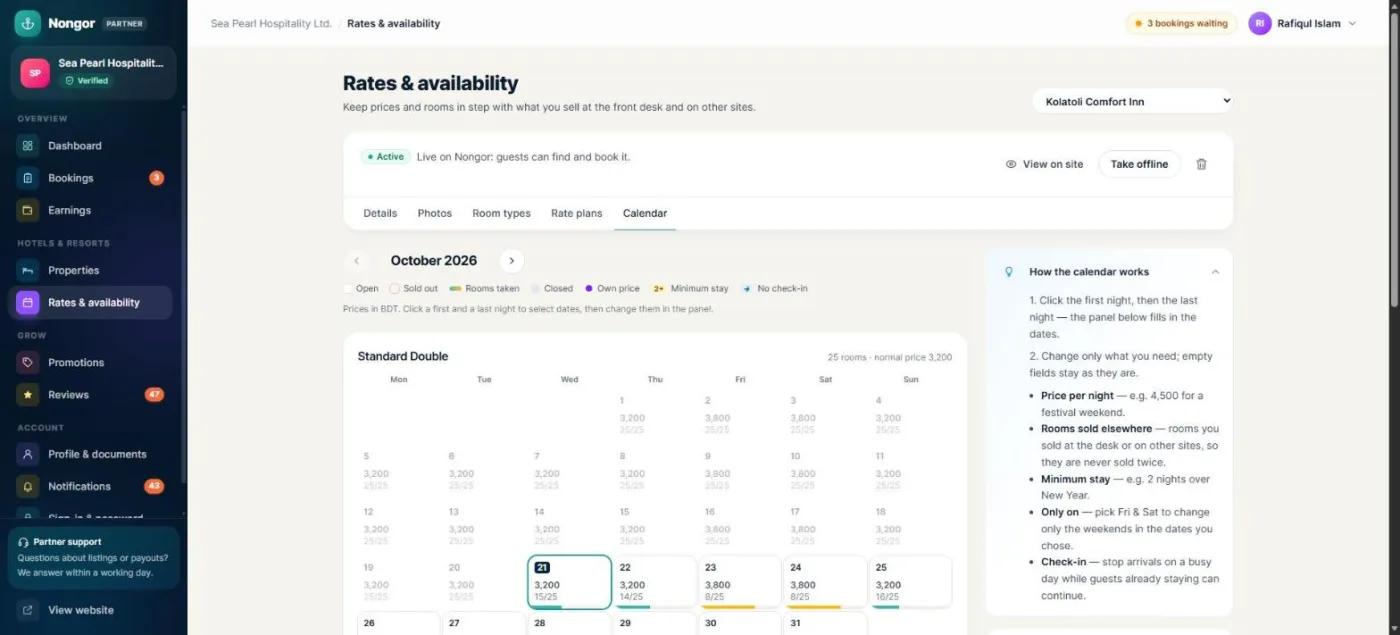Select October 26 in the calendar
1400x635 pixels.
(399, 623)
